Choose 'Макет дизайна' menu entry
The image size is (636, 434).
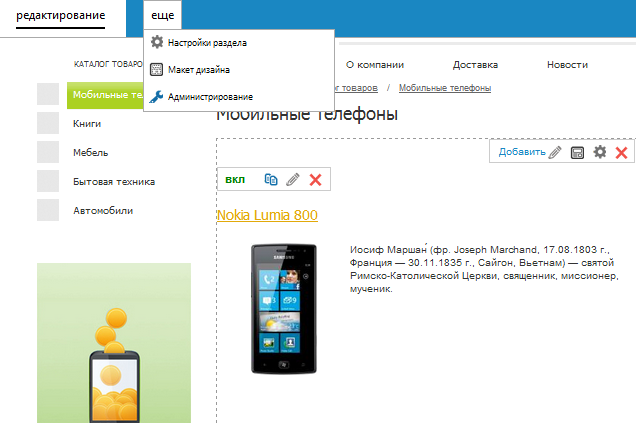tap(199, 70)
